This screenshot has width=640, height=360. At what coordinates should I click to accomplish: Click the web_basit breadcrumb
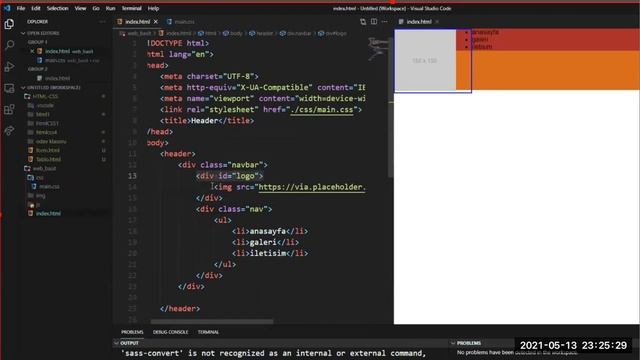pos(139,33)
